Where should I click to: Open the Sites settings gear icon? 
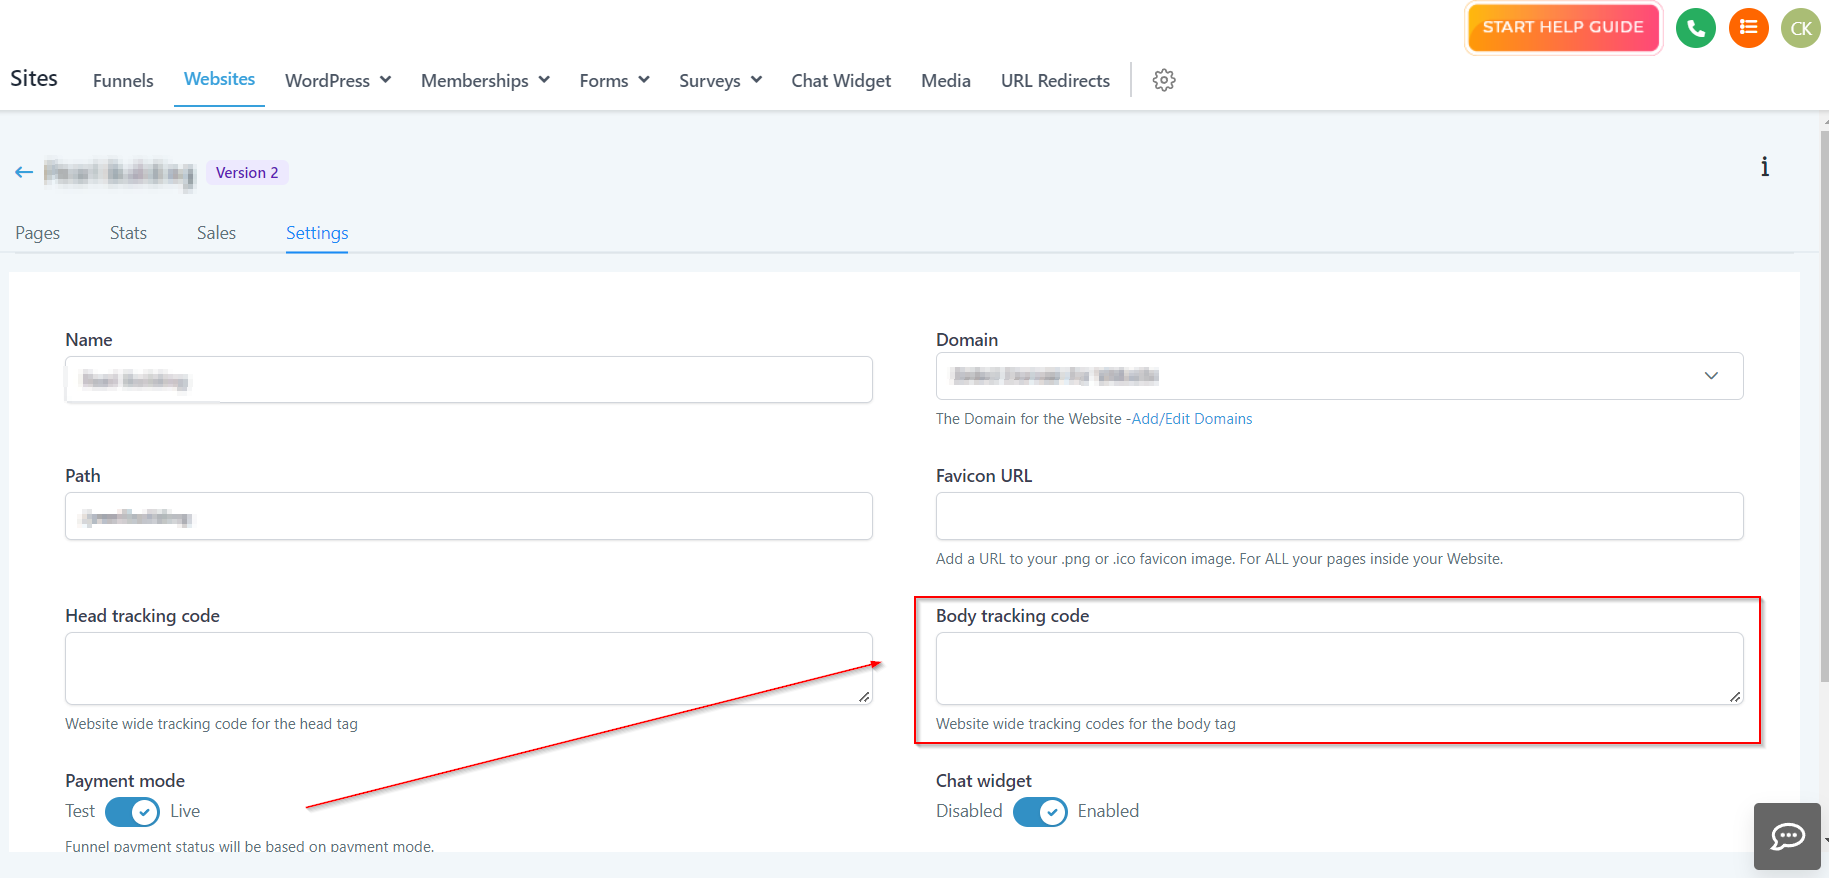click(1164, 80)
